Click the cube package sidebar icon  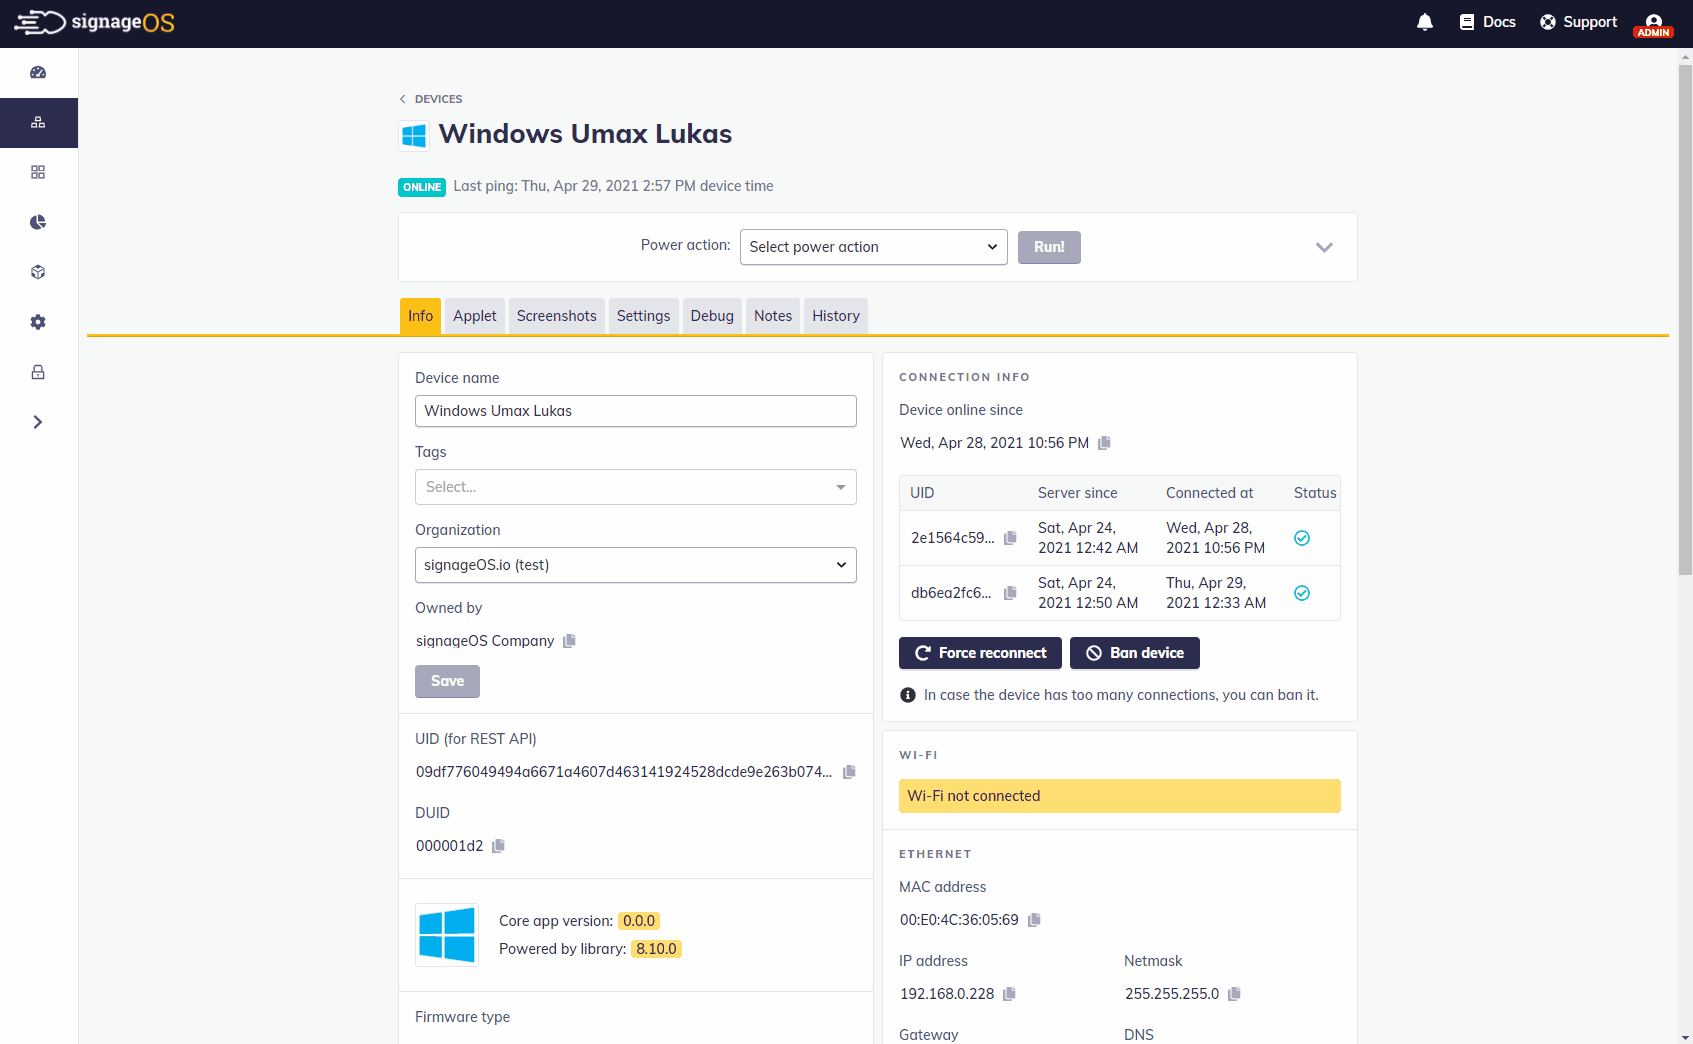[x=38, y=272]
